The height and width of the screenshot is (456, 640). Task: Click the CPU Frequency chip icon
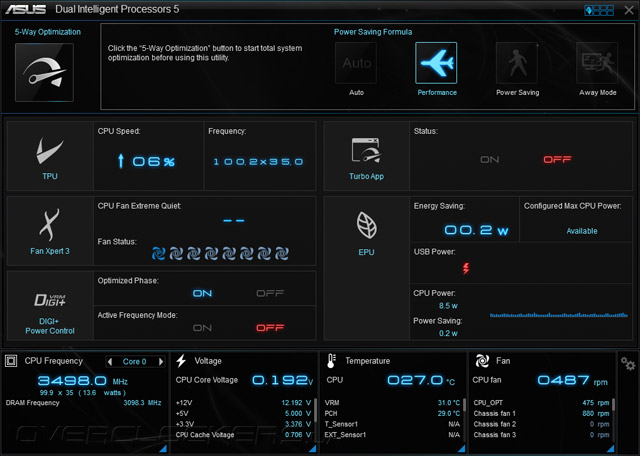(x=11, y=361)
